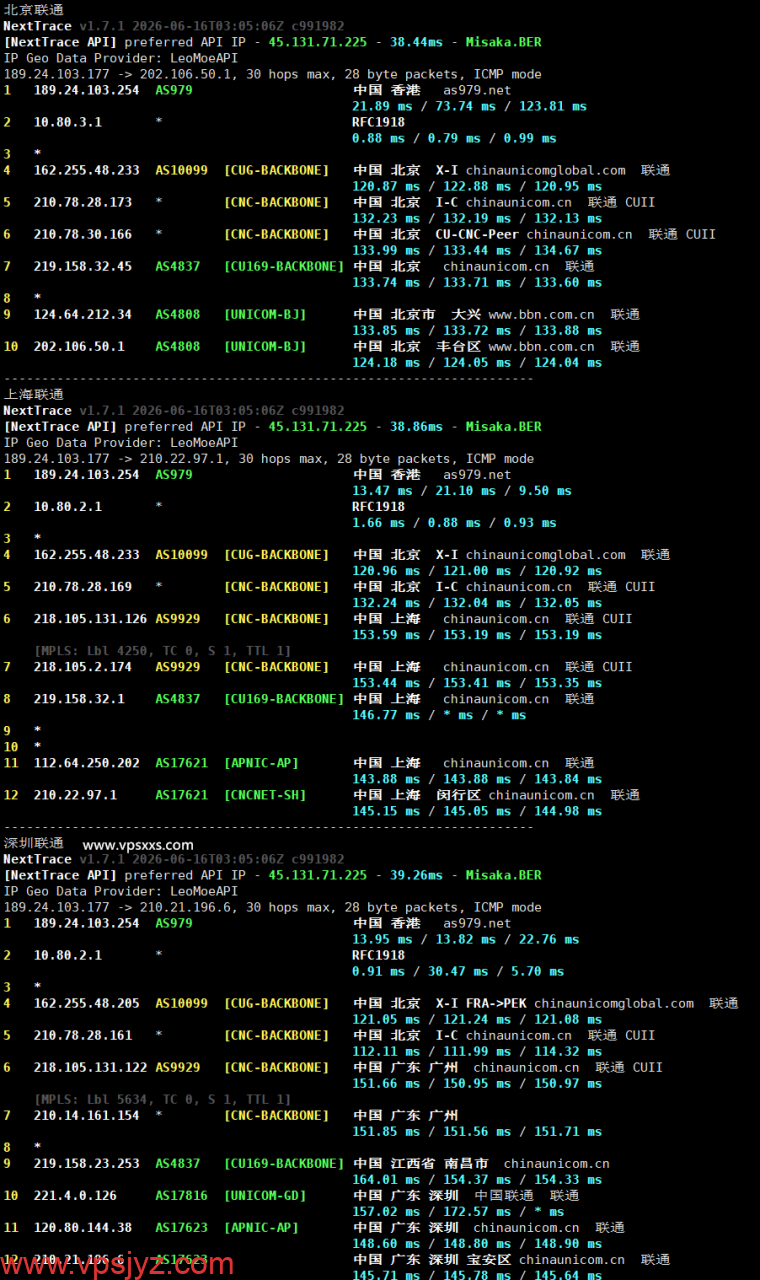This screenshot has height=1280, width=760.
Task: Select latency line 13.47 ms / 21.10 ms / 9.50 ms
Action: [x=462, y=491]
